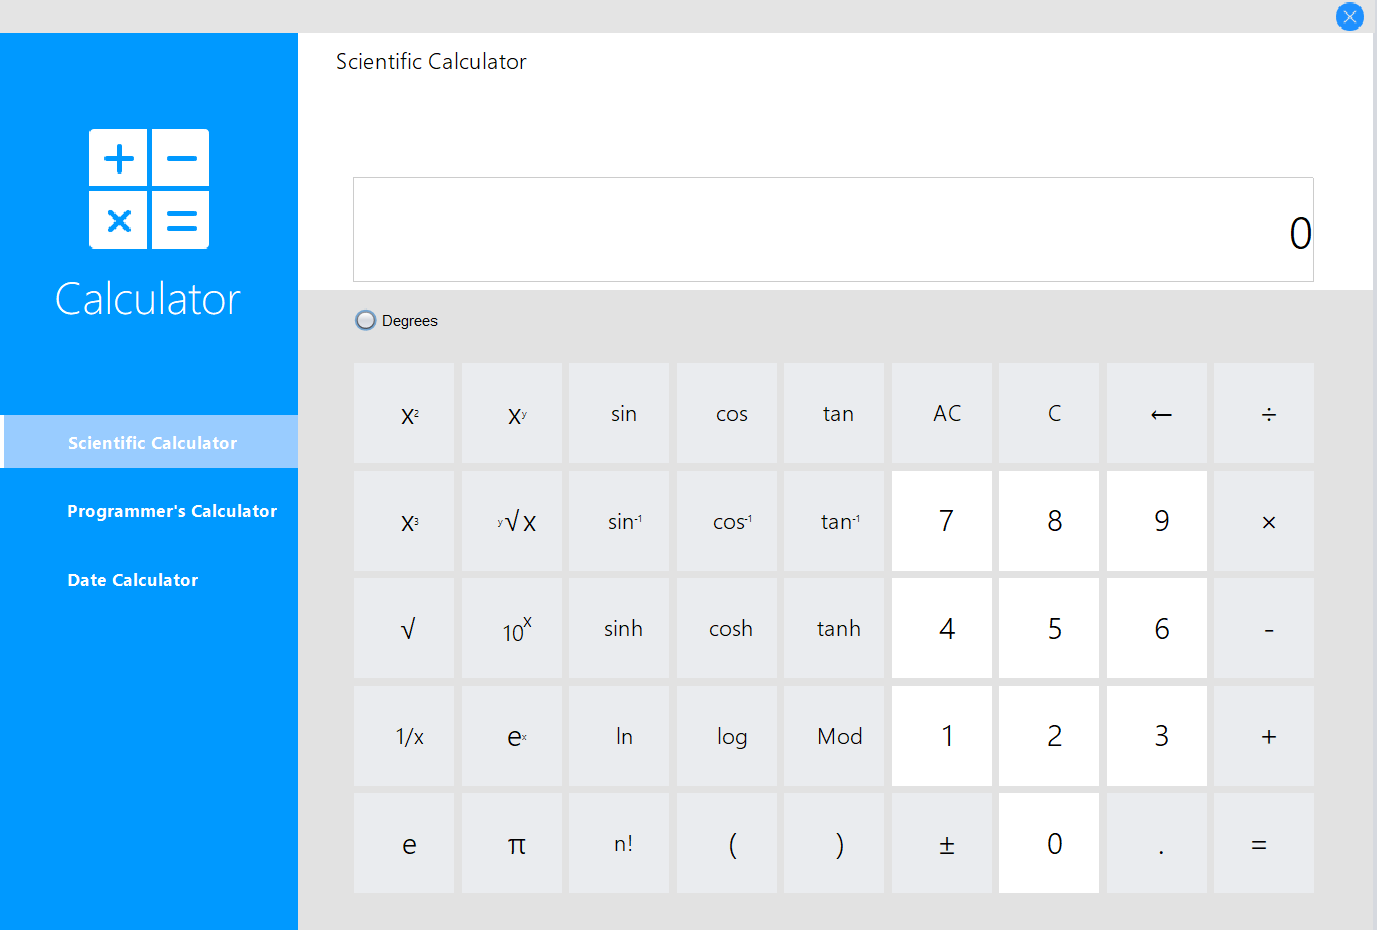Click the division operator button
Image resolution: width=1377 pixels, height=930 pixels.
(1264, 413)
